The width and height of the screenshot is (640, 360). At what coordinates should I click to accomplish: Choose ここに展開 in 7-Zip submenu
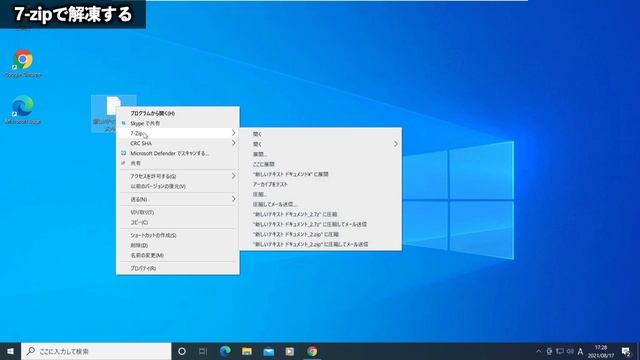click(321, 164)
